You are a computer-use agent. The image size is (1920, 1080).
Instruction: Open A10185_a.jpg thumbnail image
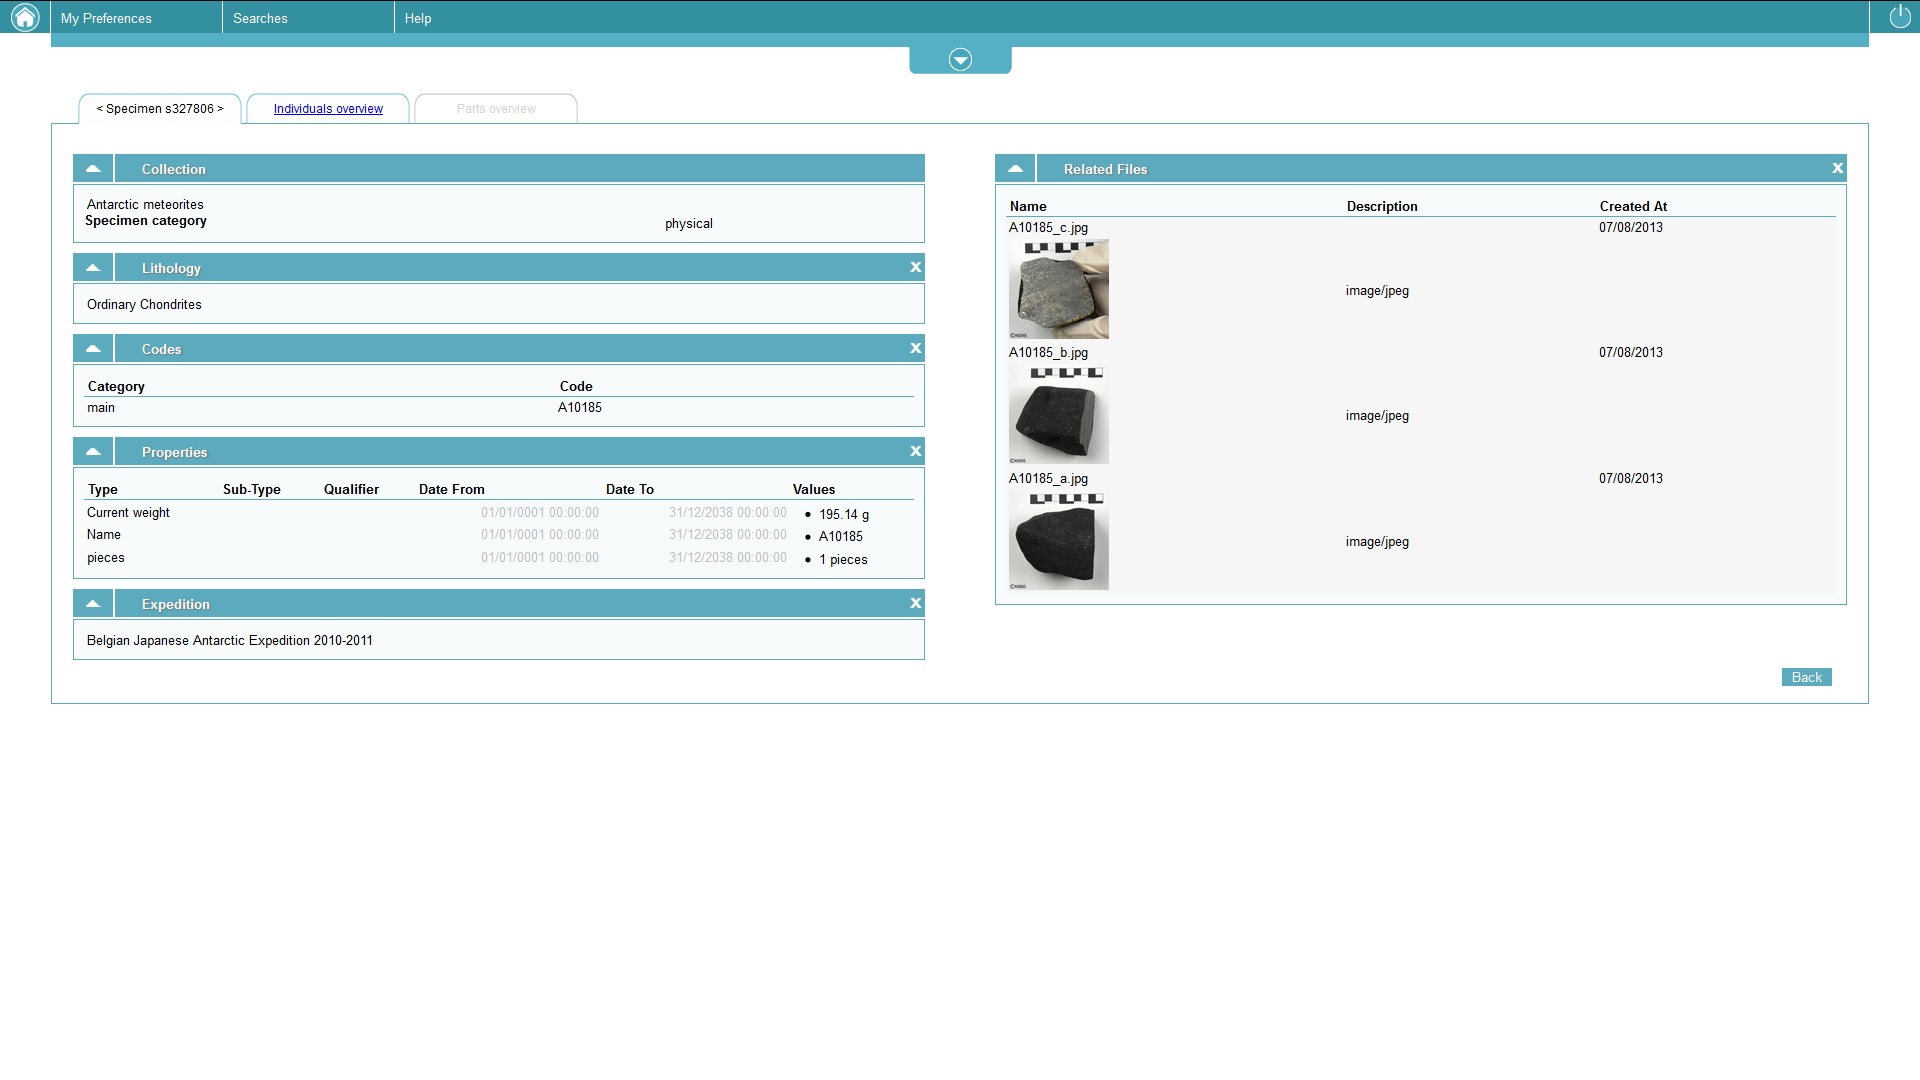[1058, 540]
